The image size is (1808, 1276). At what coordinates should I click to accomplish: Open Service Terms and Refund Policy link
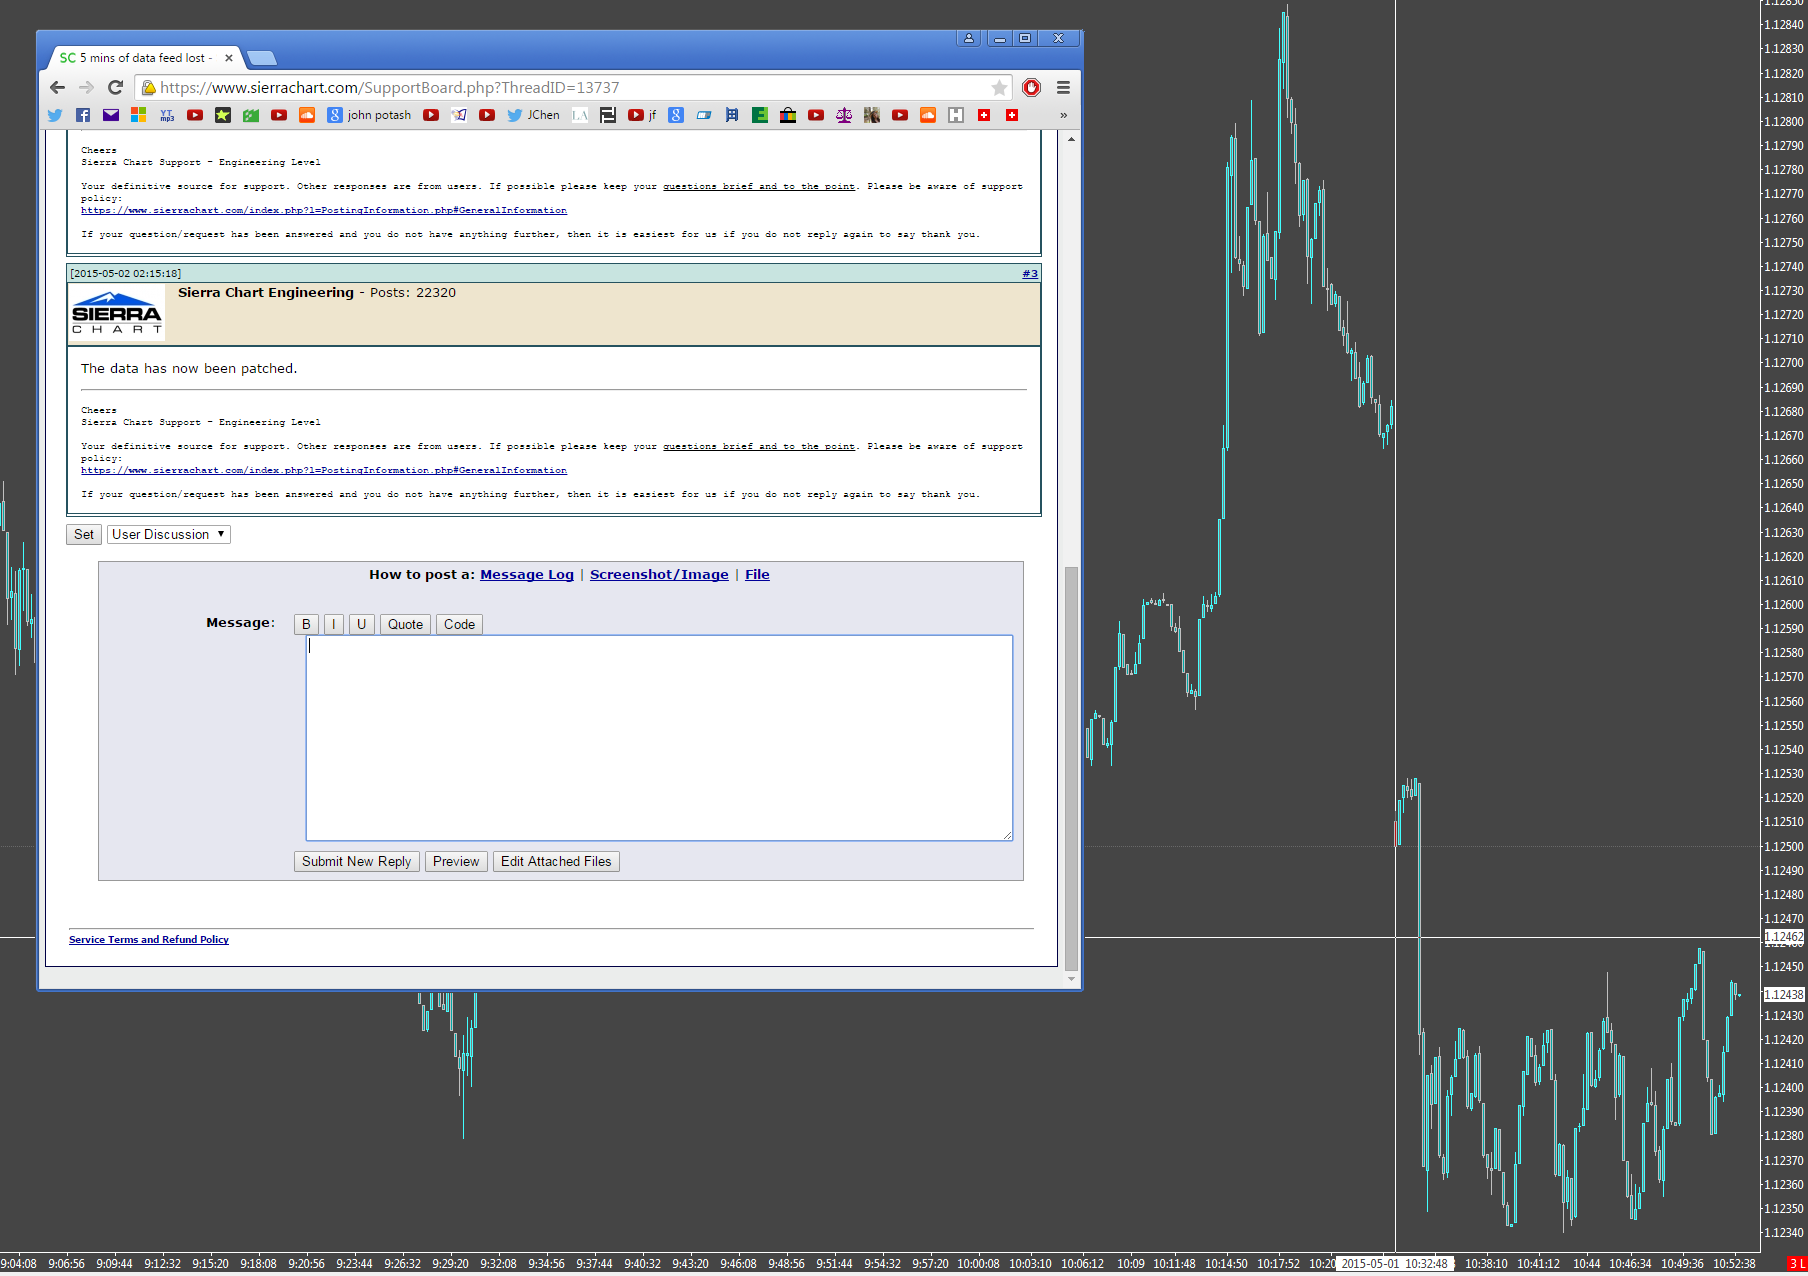[x=149, y=939]
